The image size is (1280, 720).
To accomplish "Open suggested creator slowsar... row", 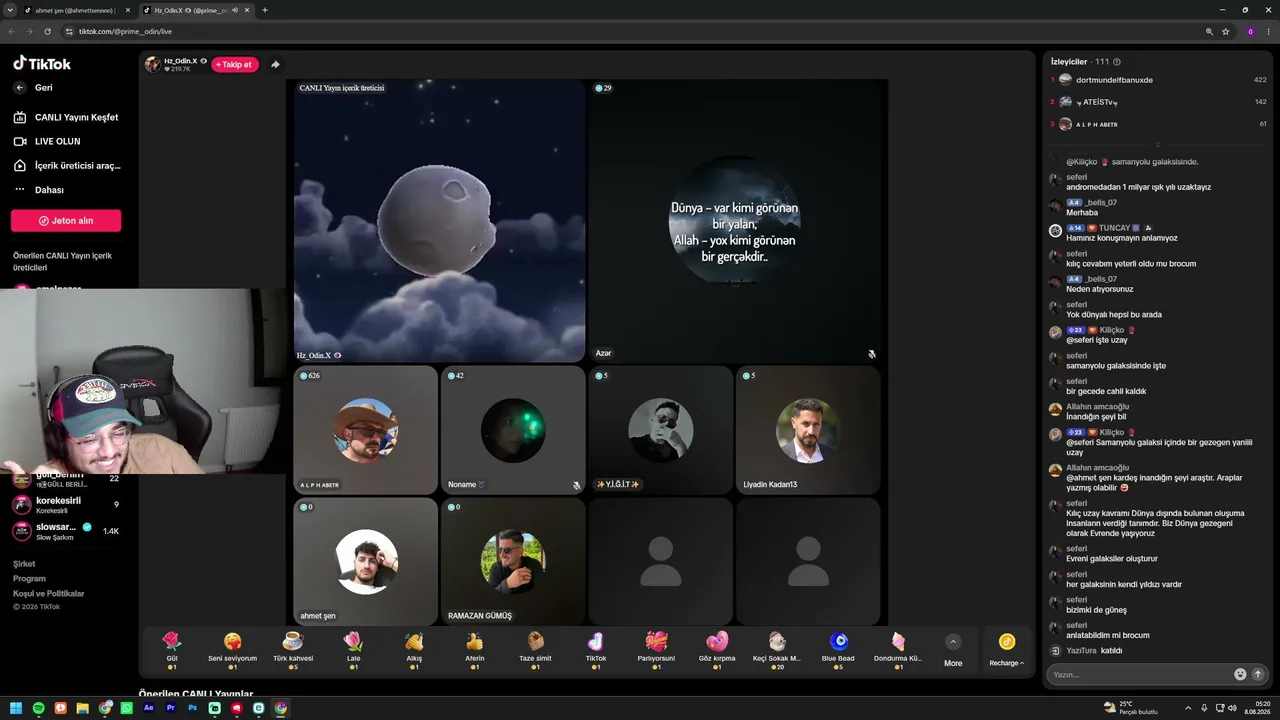I will [66, 531].
